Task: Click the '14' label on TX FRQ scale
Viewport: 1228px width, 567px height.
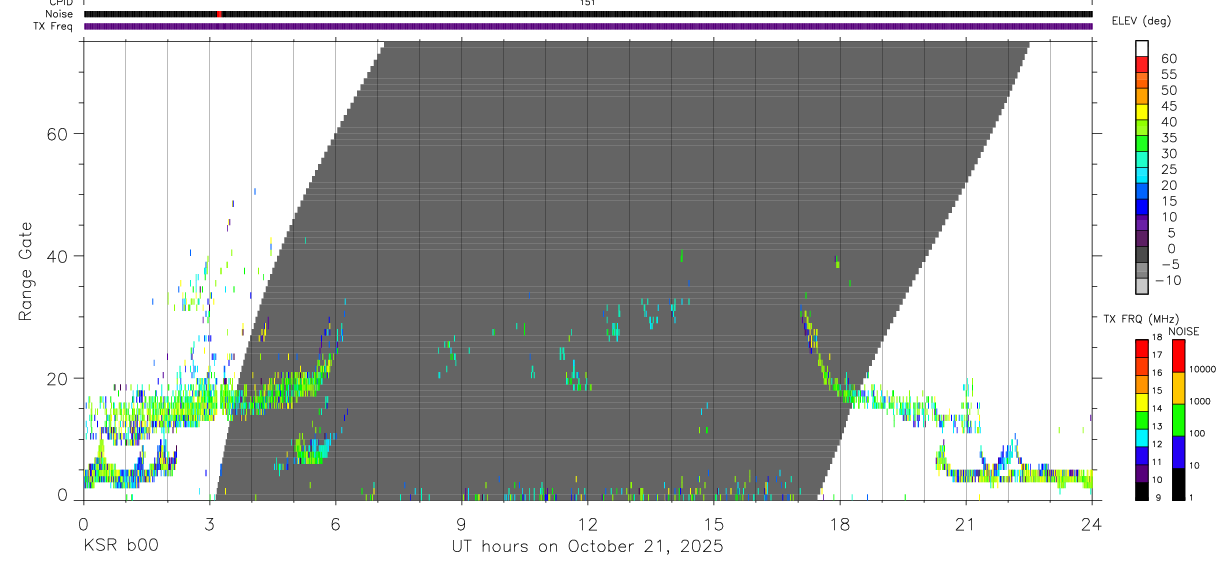Action: pyautogui.click(x=1157, y=408)
